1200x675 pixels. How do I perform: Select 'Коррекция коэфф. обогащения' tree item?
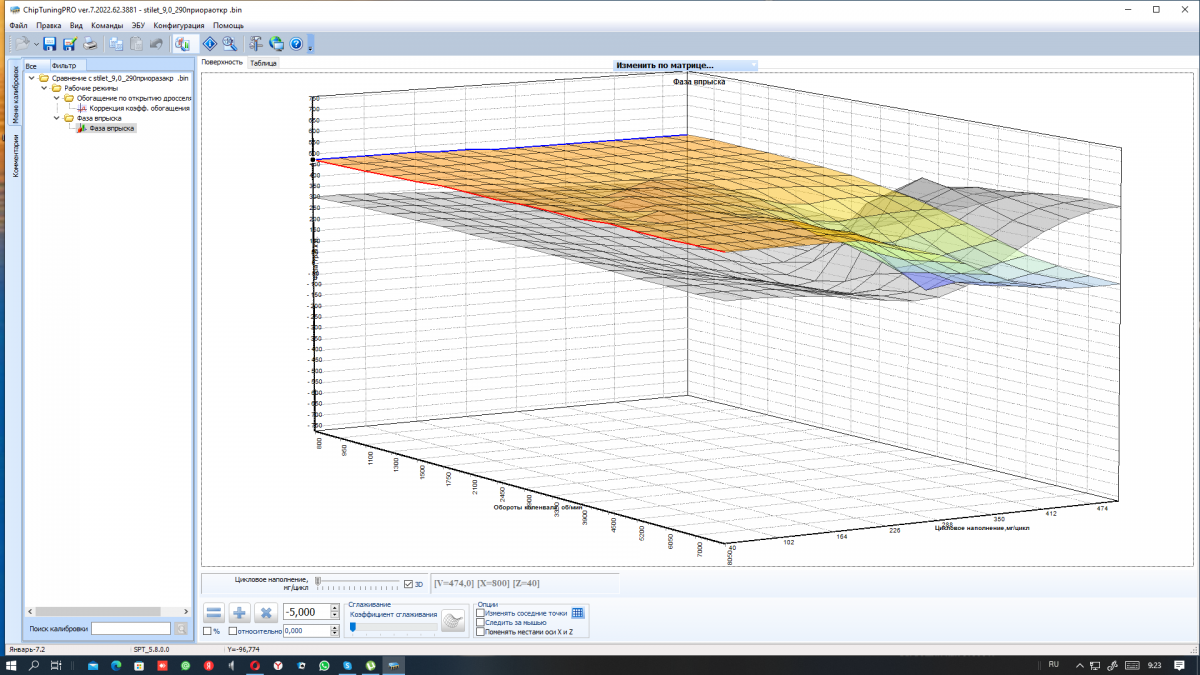139,108
